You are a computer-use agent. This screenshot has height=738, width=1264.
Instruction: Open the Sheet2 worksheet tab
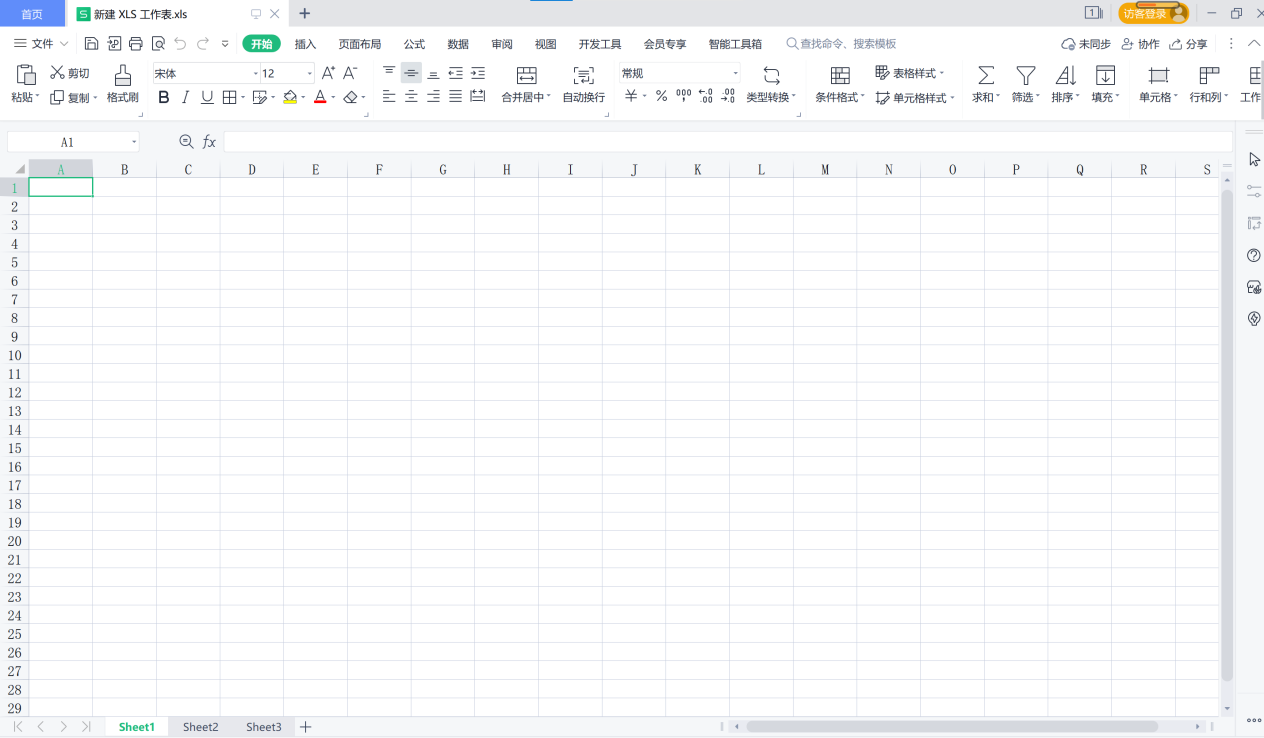(x=200, y=727)
